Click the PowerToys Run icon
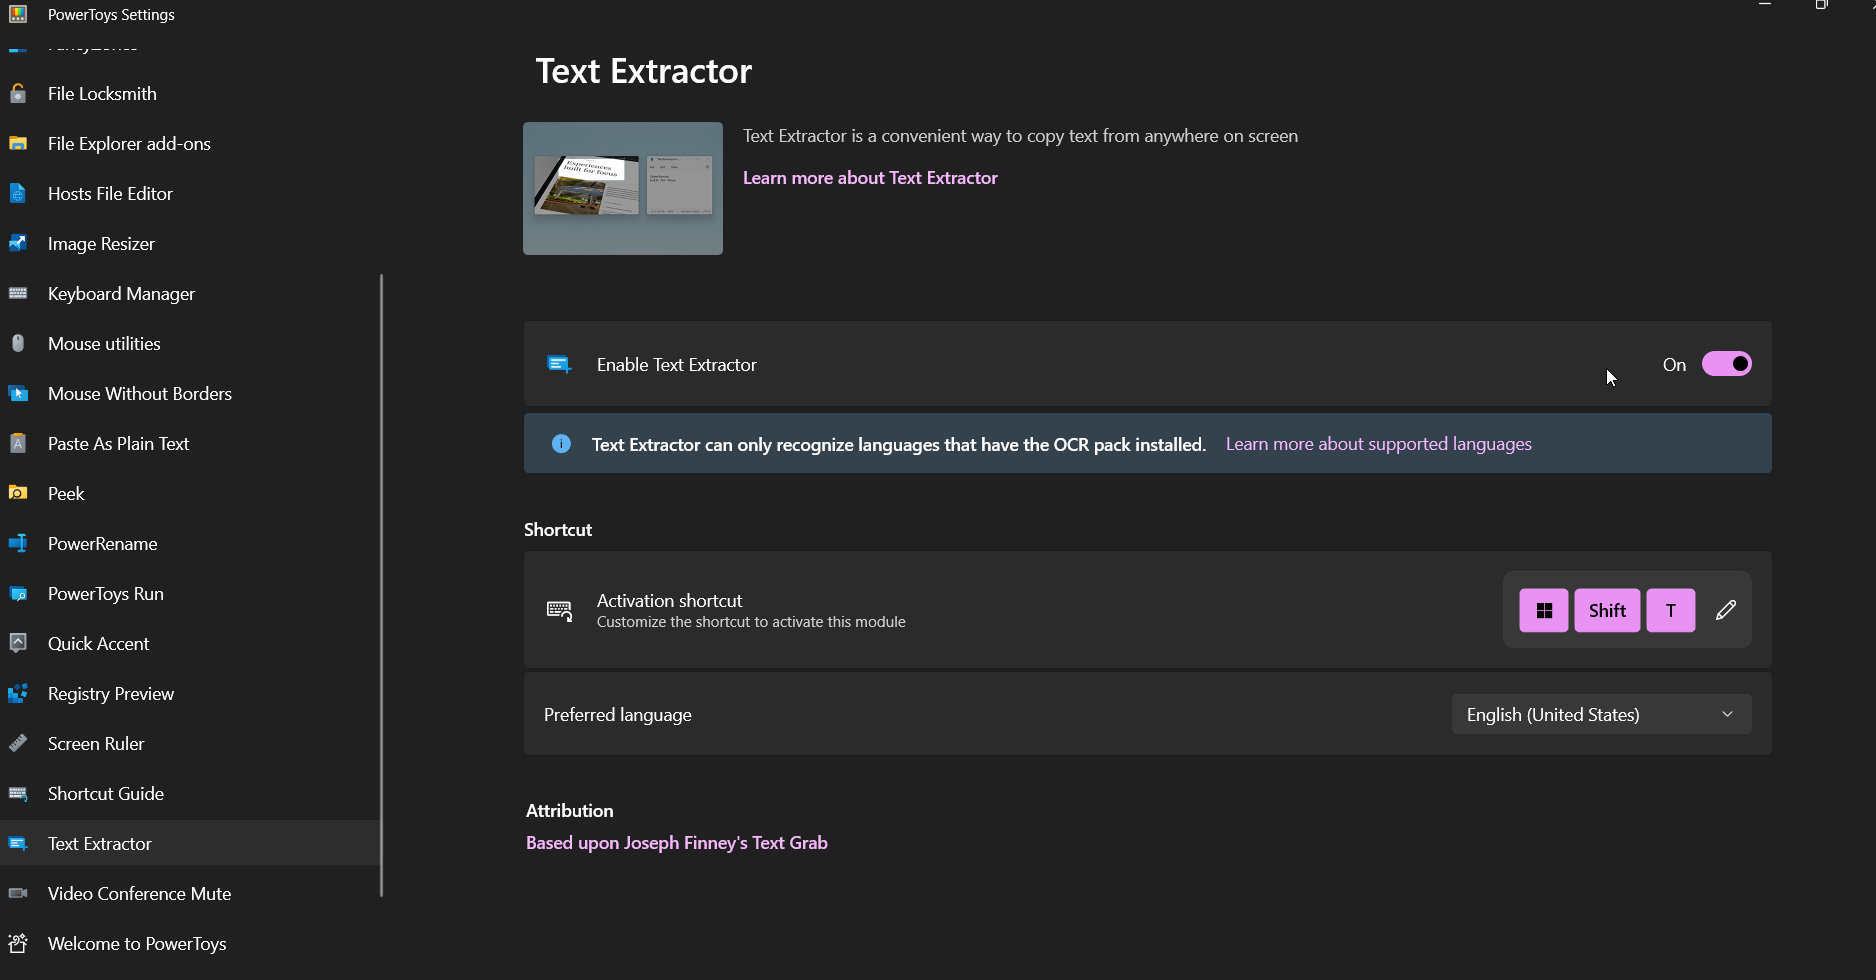1876x980 pixels. pos(18,594)
